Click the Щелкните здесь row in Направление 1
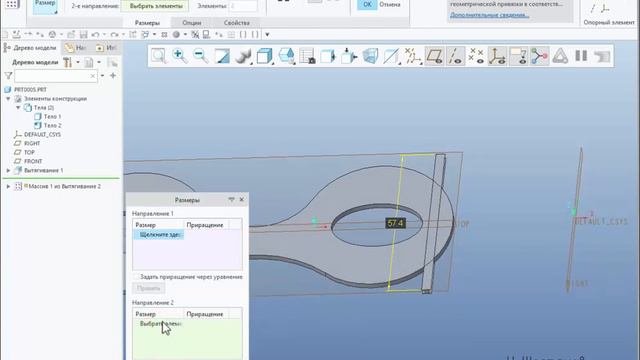The width and height of the screenshot is (640, 360). (159, 235)
